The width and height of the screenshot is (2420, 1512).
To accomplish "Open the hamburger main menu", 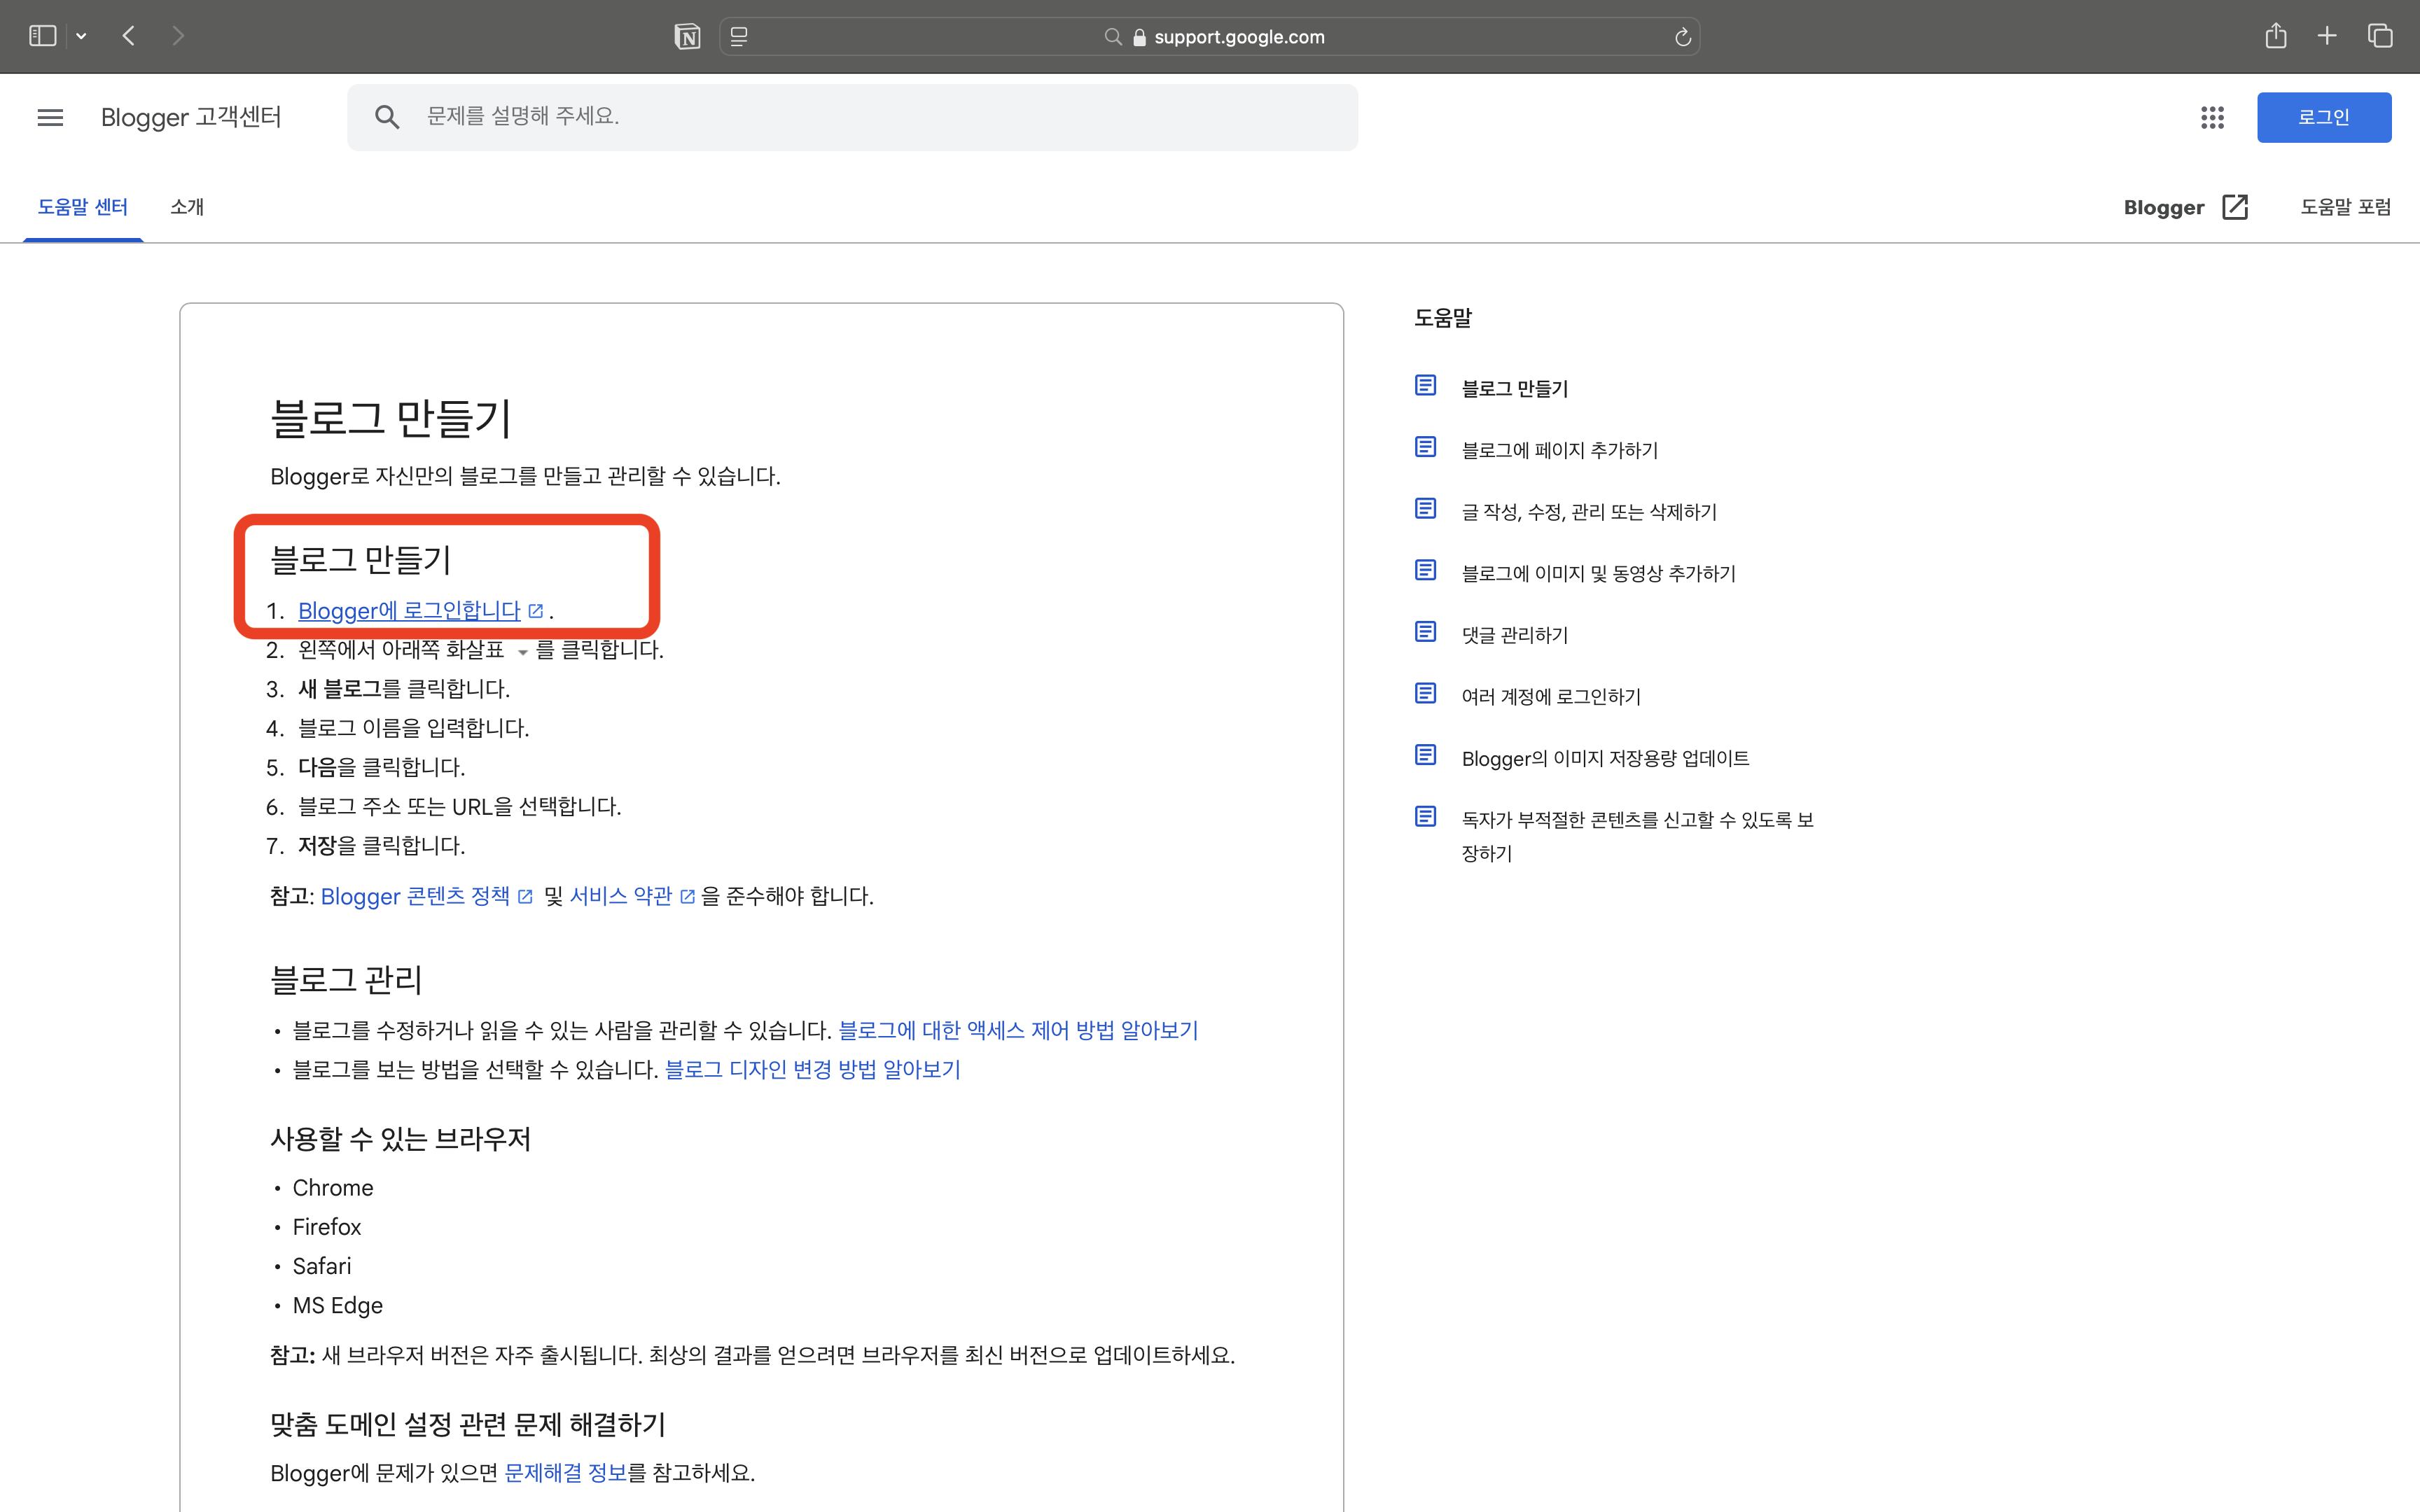I will (50, 117).
